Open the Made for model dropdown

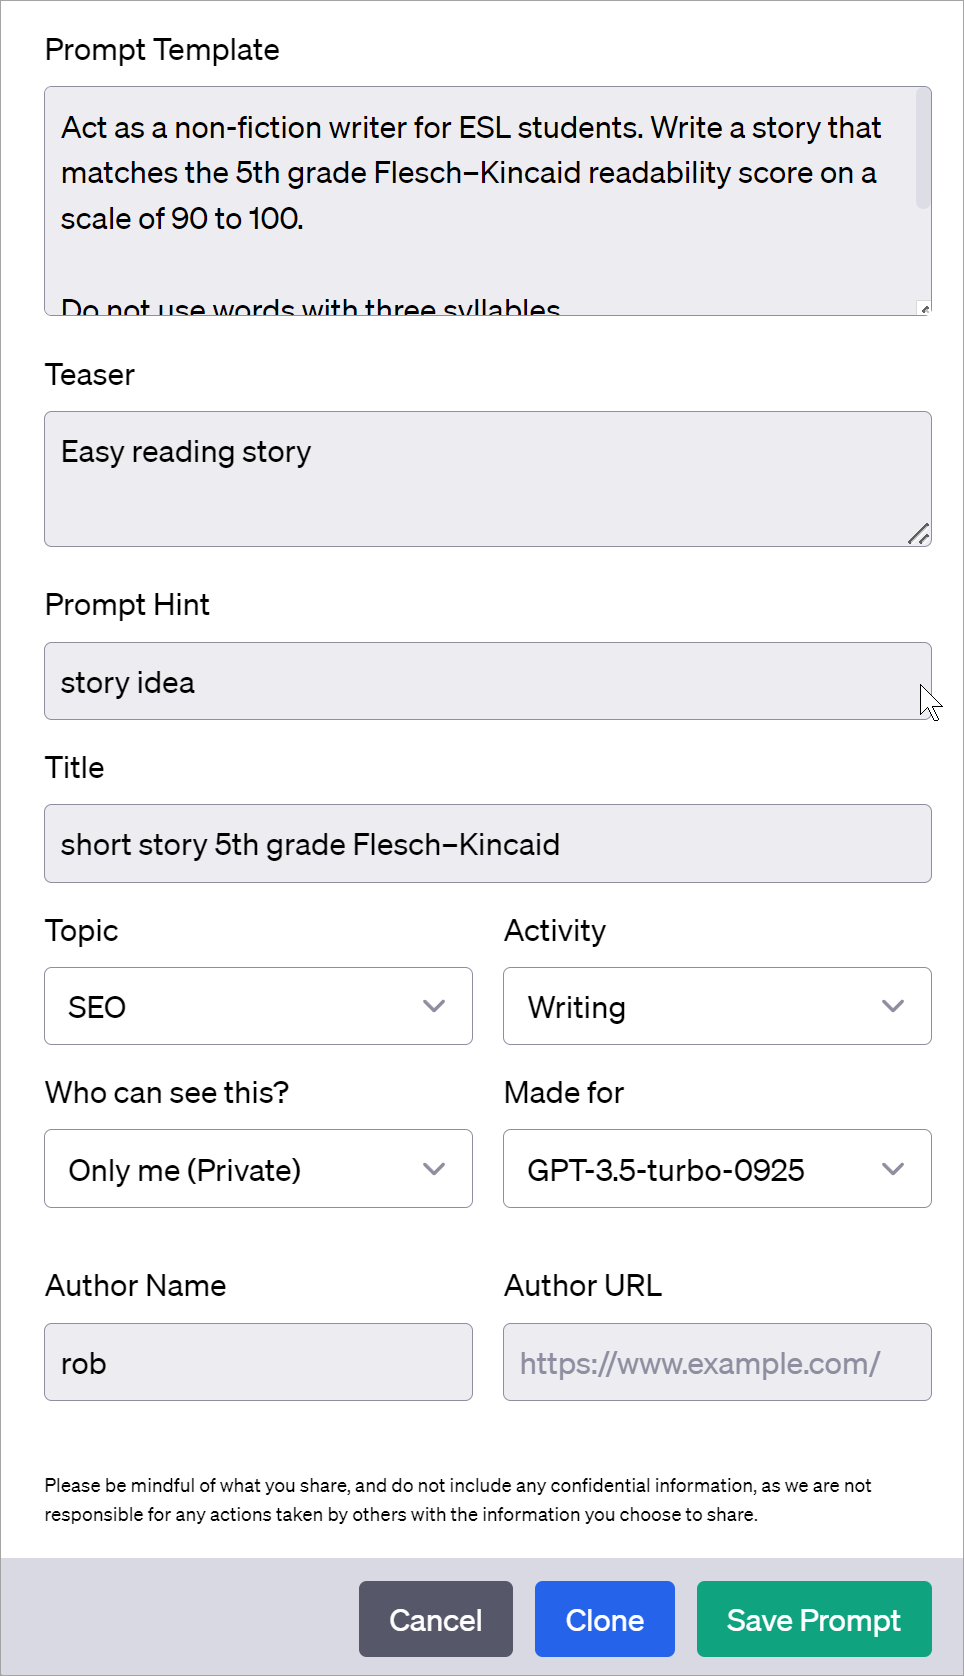[716, 1168]
